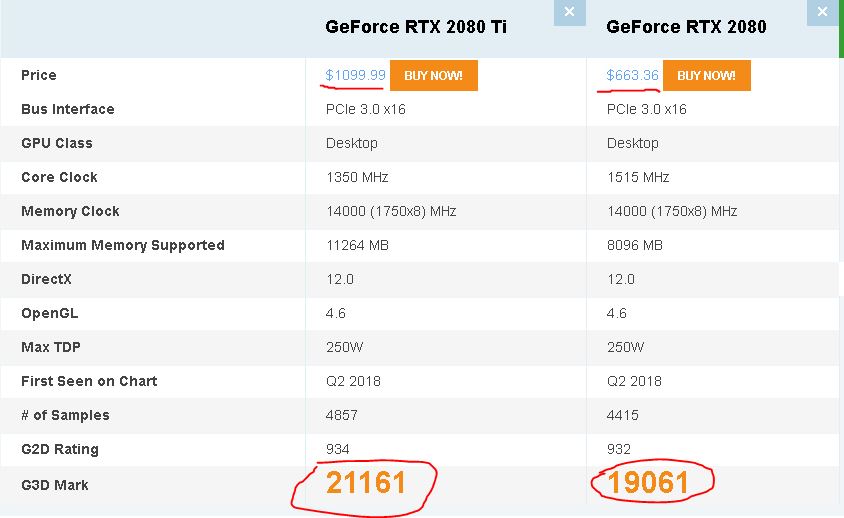Click the 1350 MHz core clock value

(x=357, y=177)
